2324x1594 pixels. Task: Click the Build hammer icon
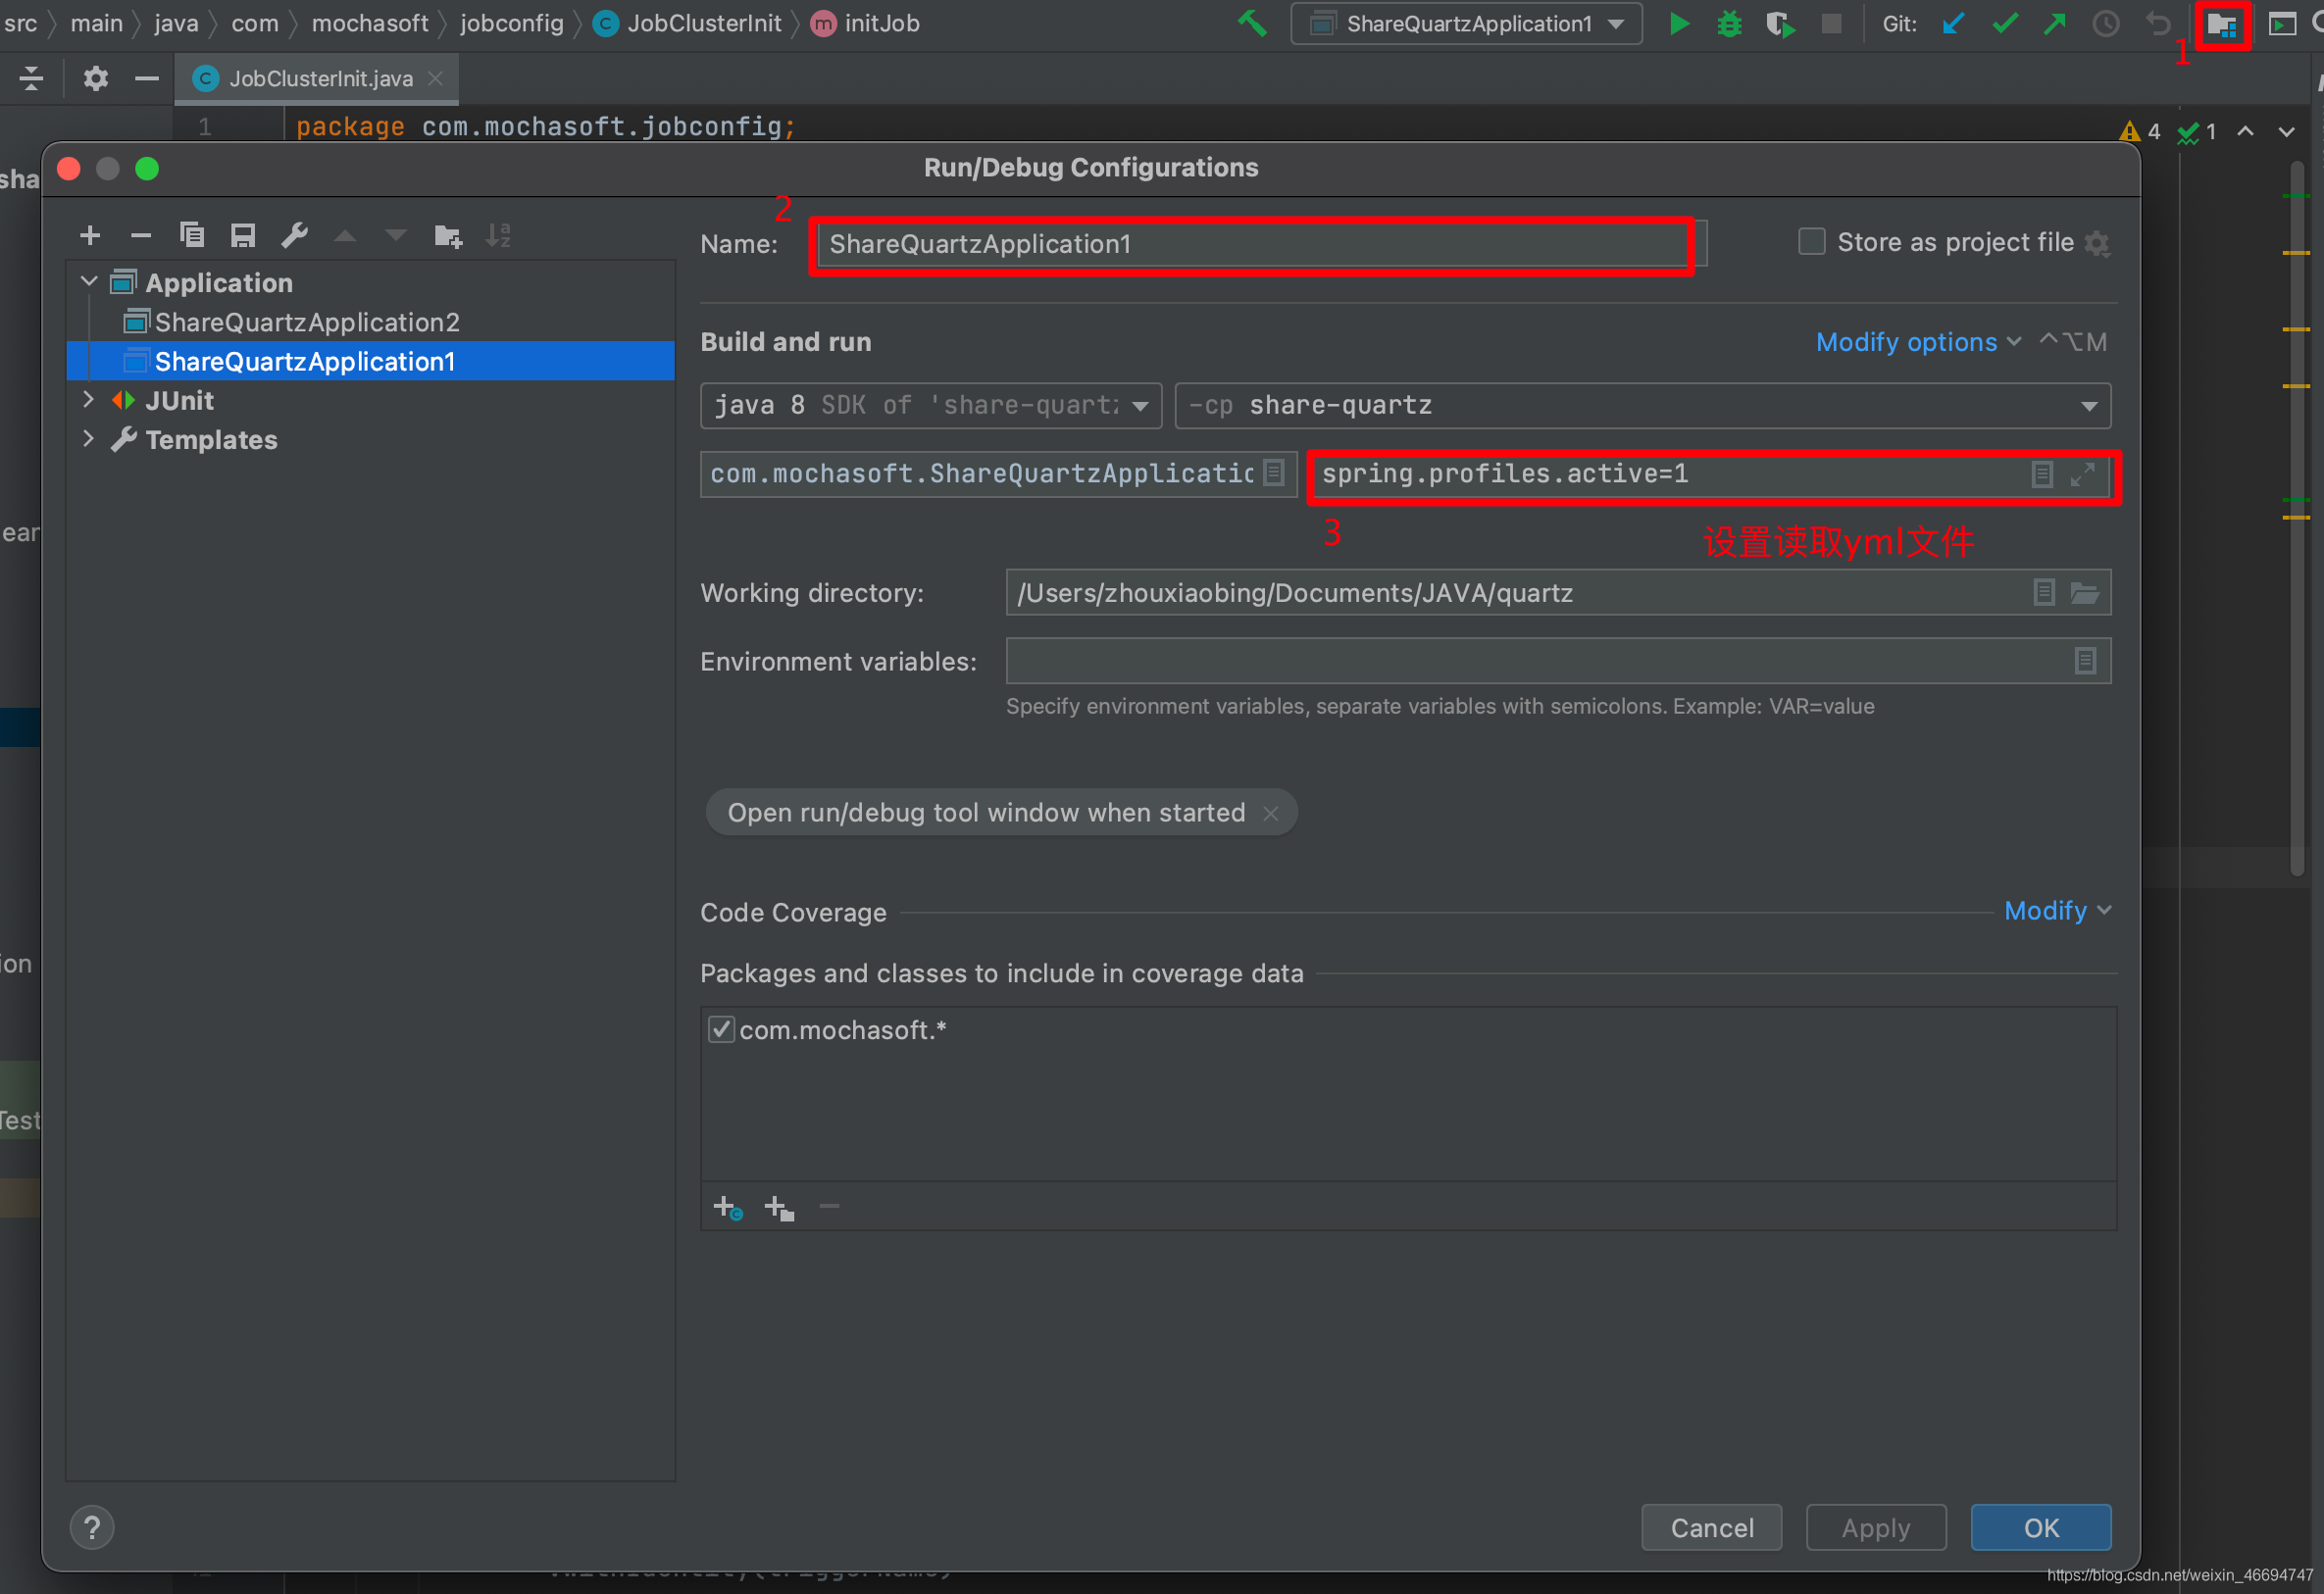point(1252,24)
